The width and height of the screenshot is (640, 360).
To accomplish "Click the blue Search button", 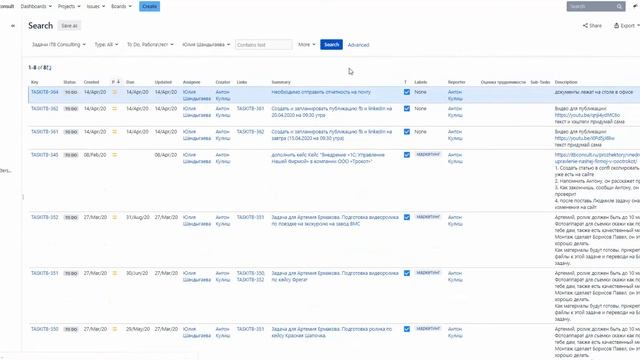I will 331,44.
